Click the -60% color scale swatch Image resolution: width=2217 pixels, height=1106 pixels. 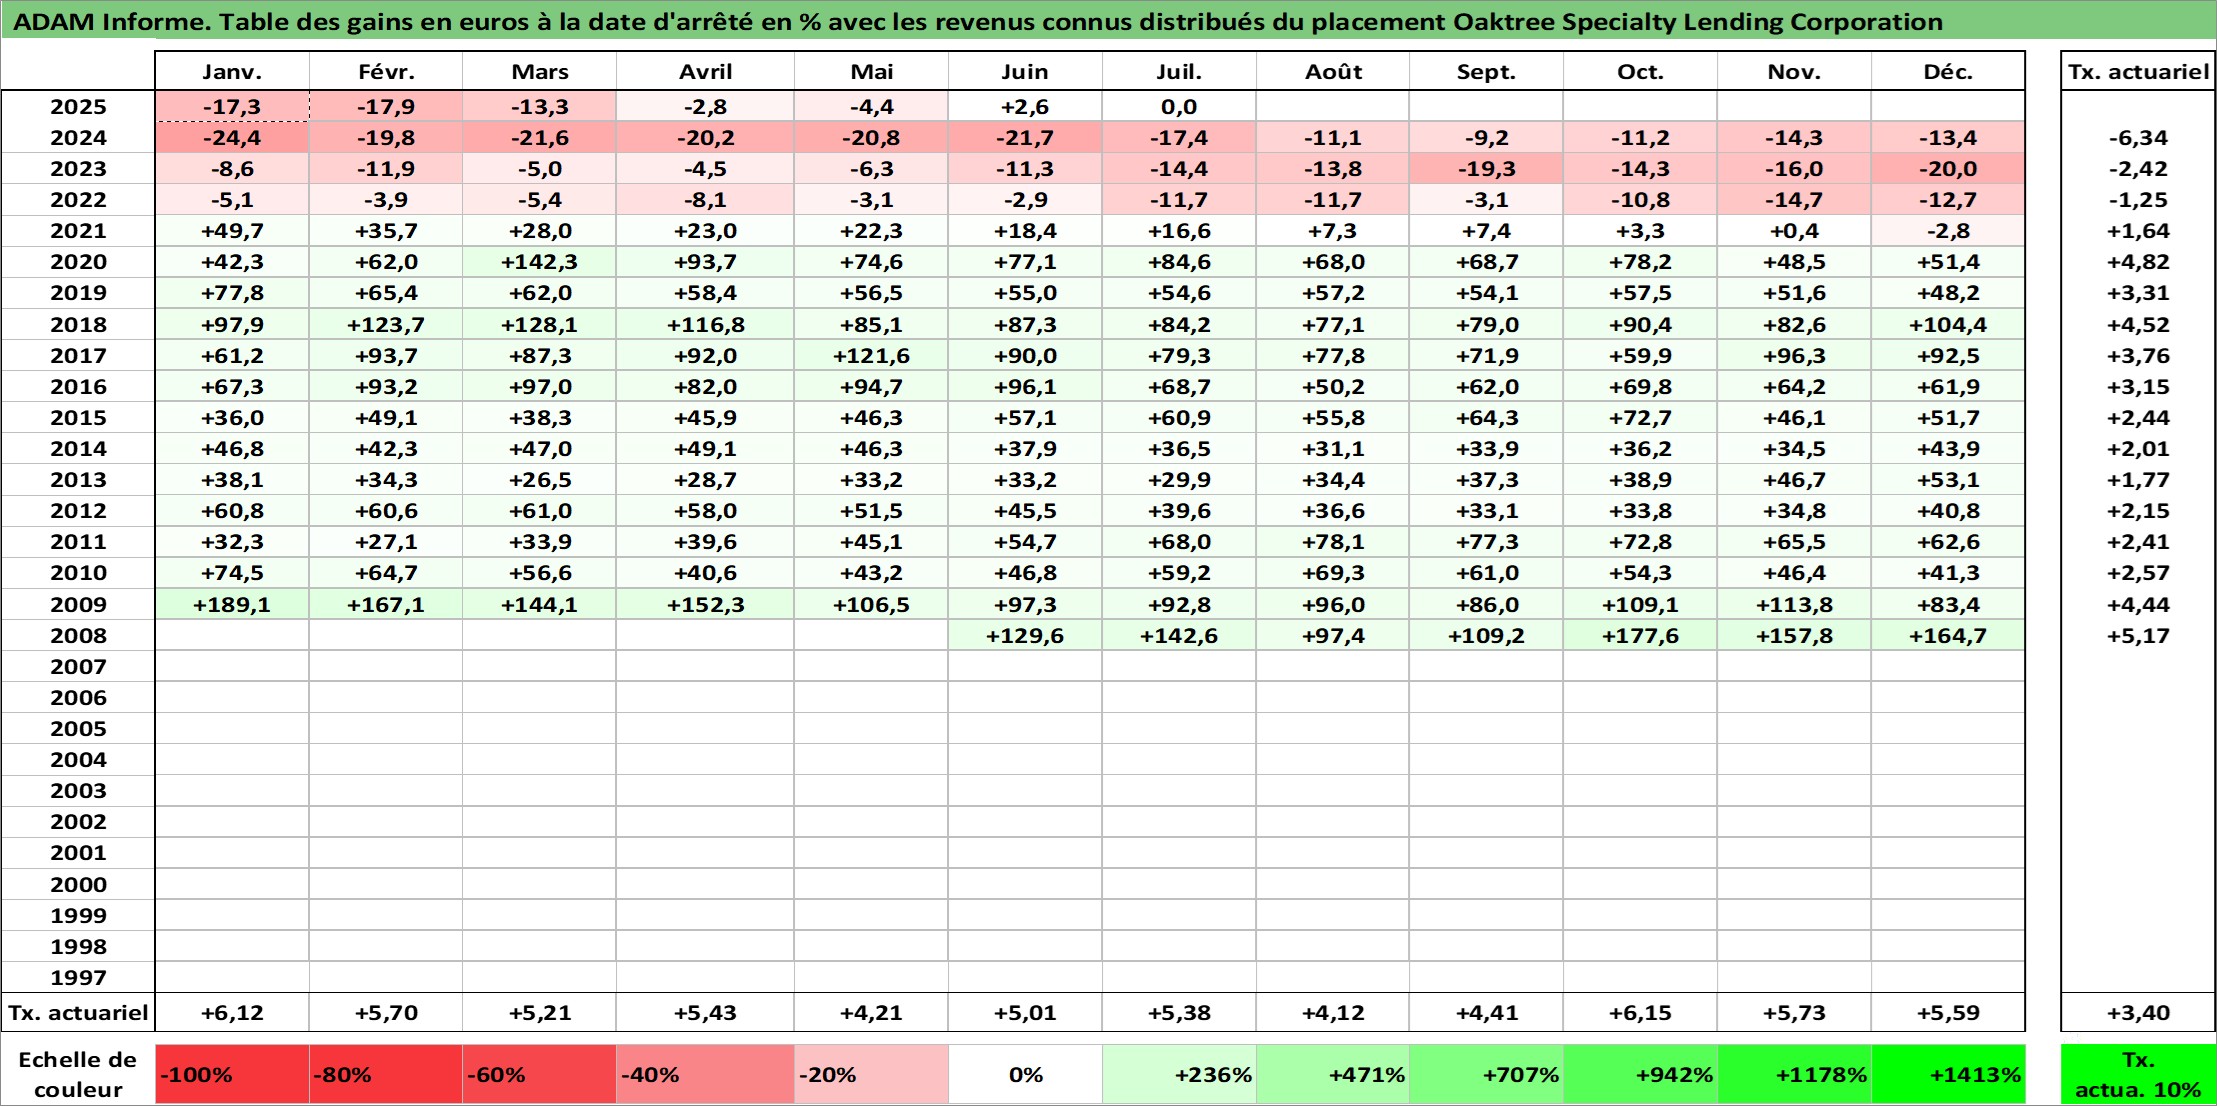pyautogui.click(x=540, y=1074)
